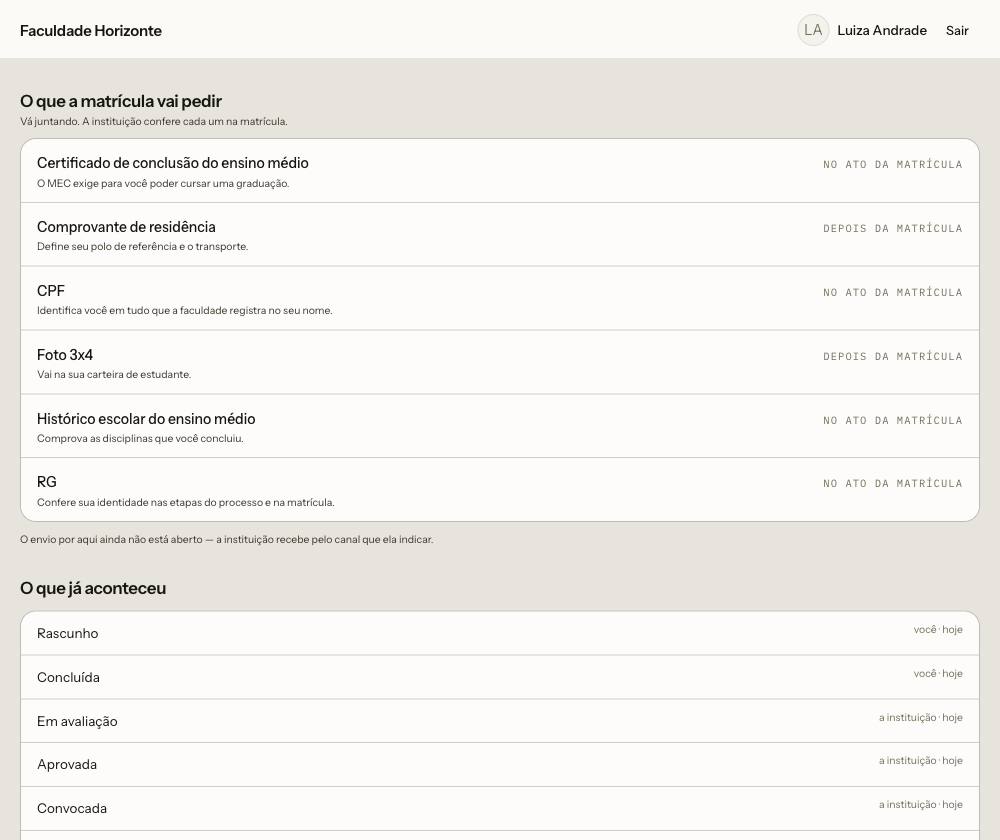
Task: Click the notice 'O envio por aqui ainda não está aberto'
Action: [226, 540]
